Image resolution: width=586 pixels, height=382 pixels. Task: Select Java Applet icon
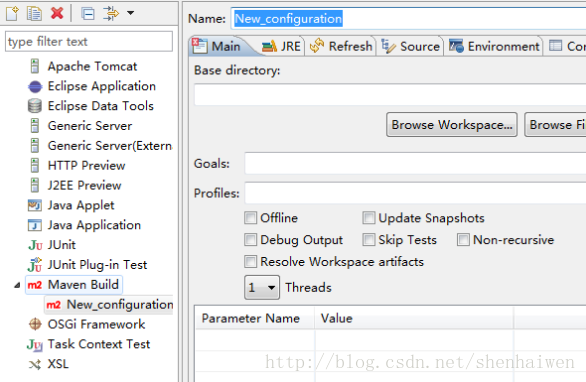click(x=35, y=205)
